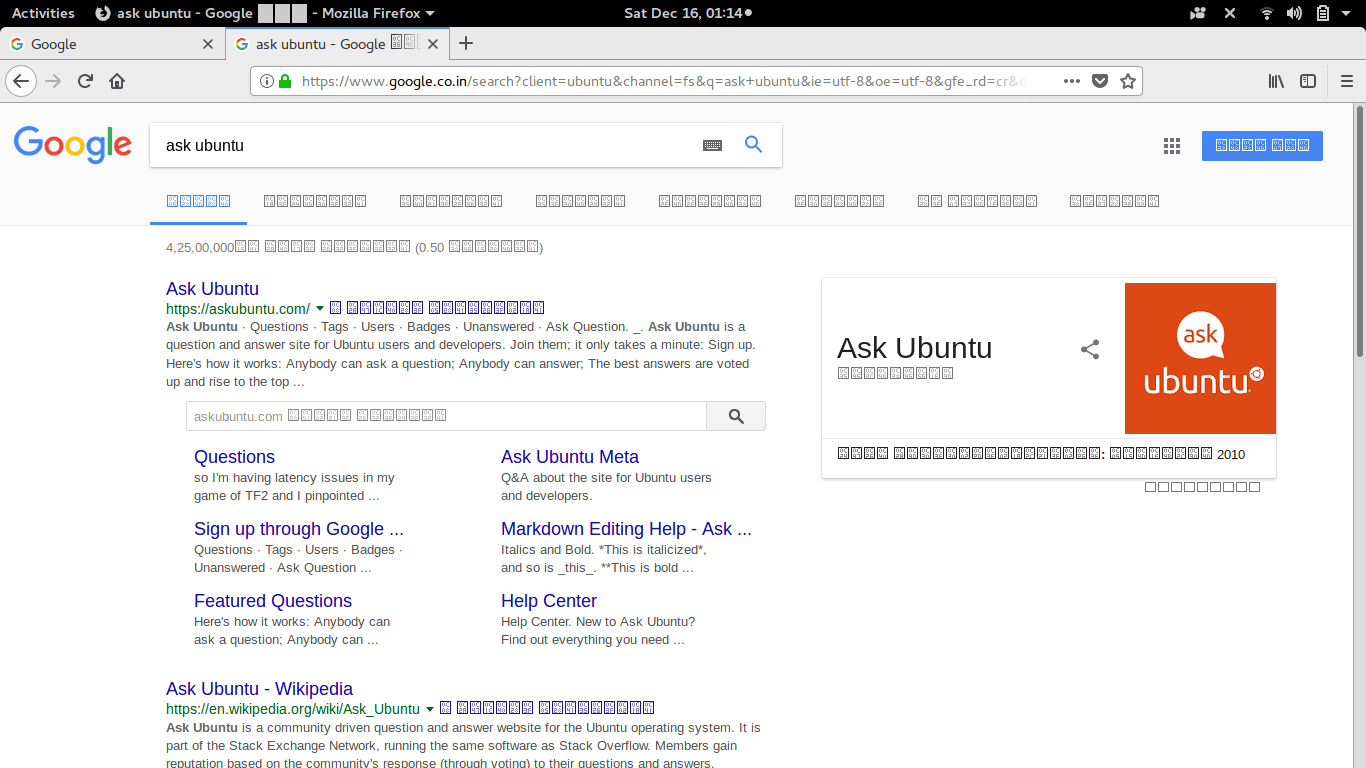1366x768 pixels.
Task: Open the system camera tray icon
Action: point(1199,13)
